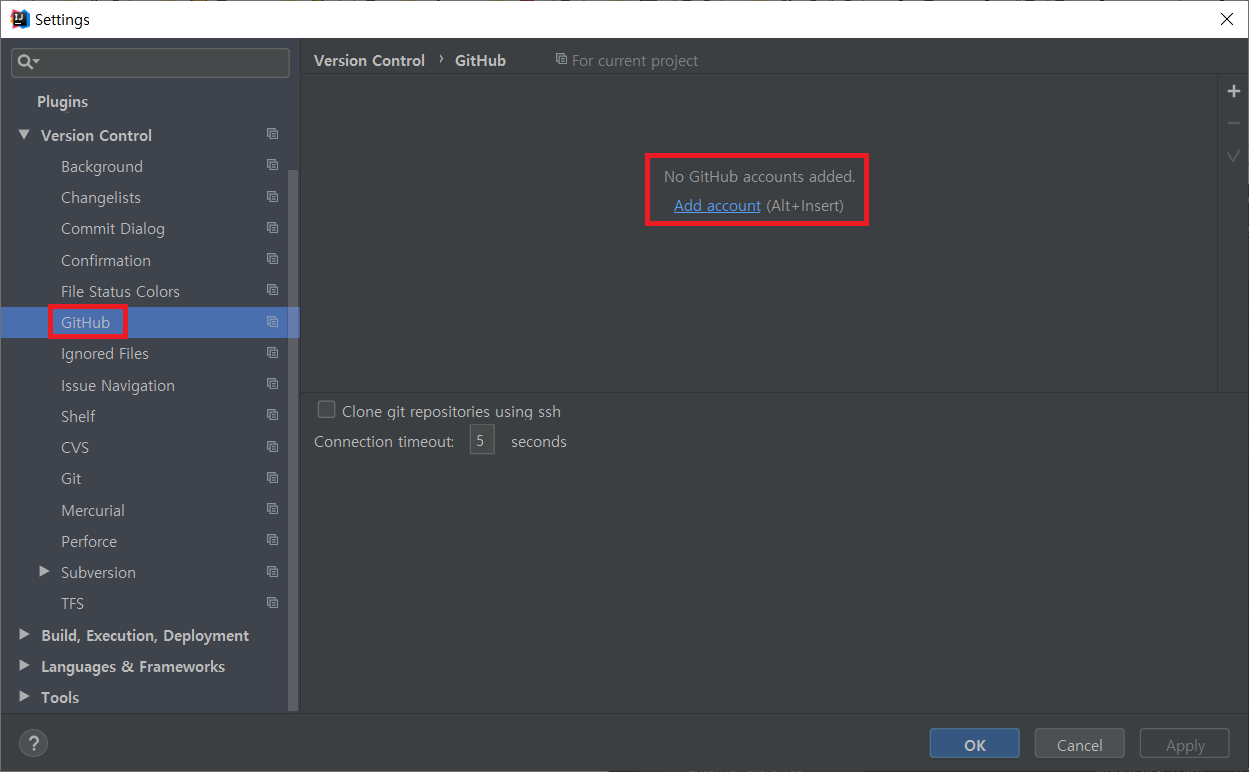
Task: Click project-level icon beside Ignored Files row
Action: pos(272,353)
